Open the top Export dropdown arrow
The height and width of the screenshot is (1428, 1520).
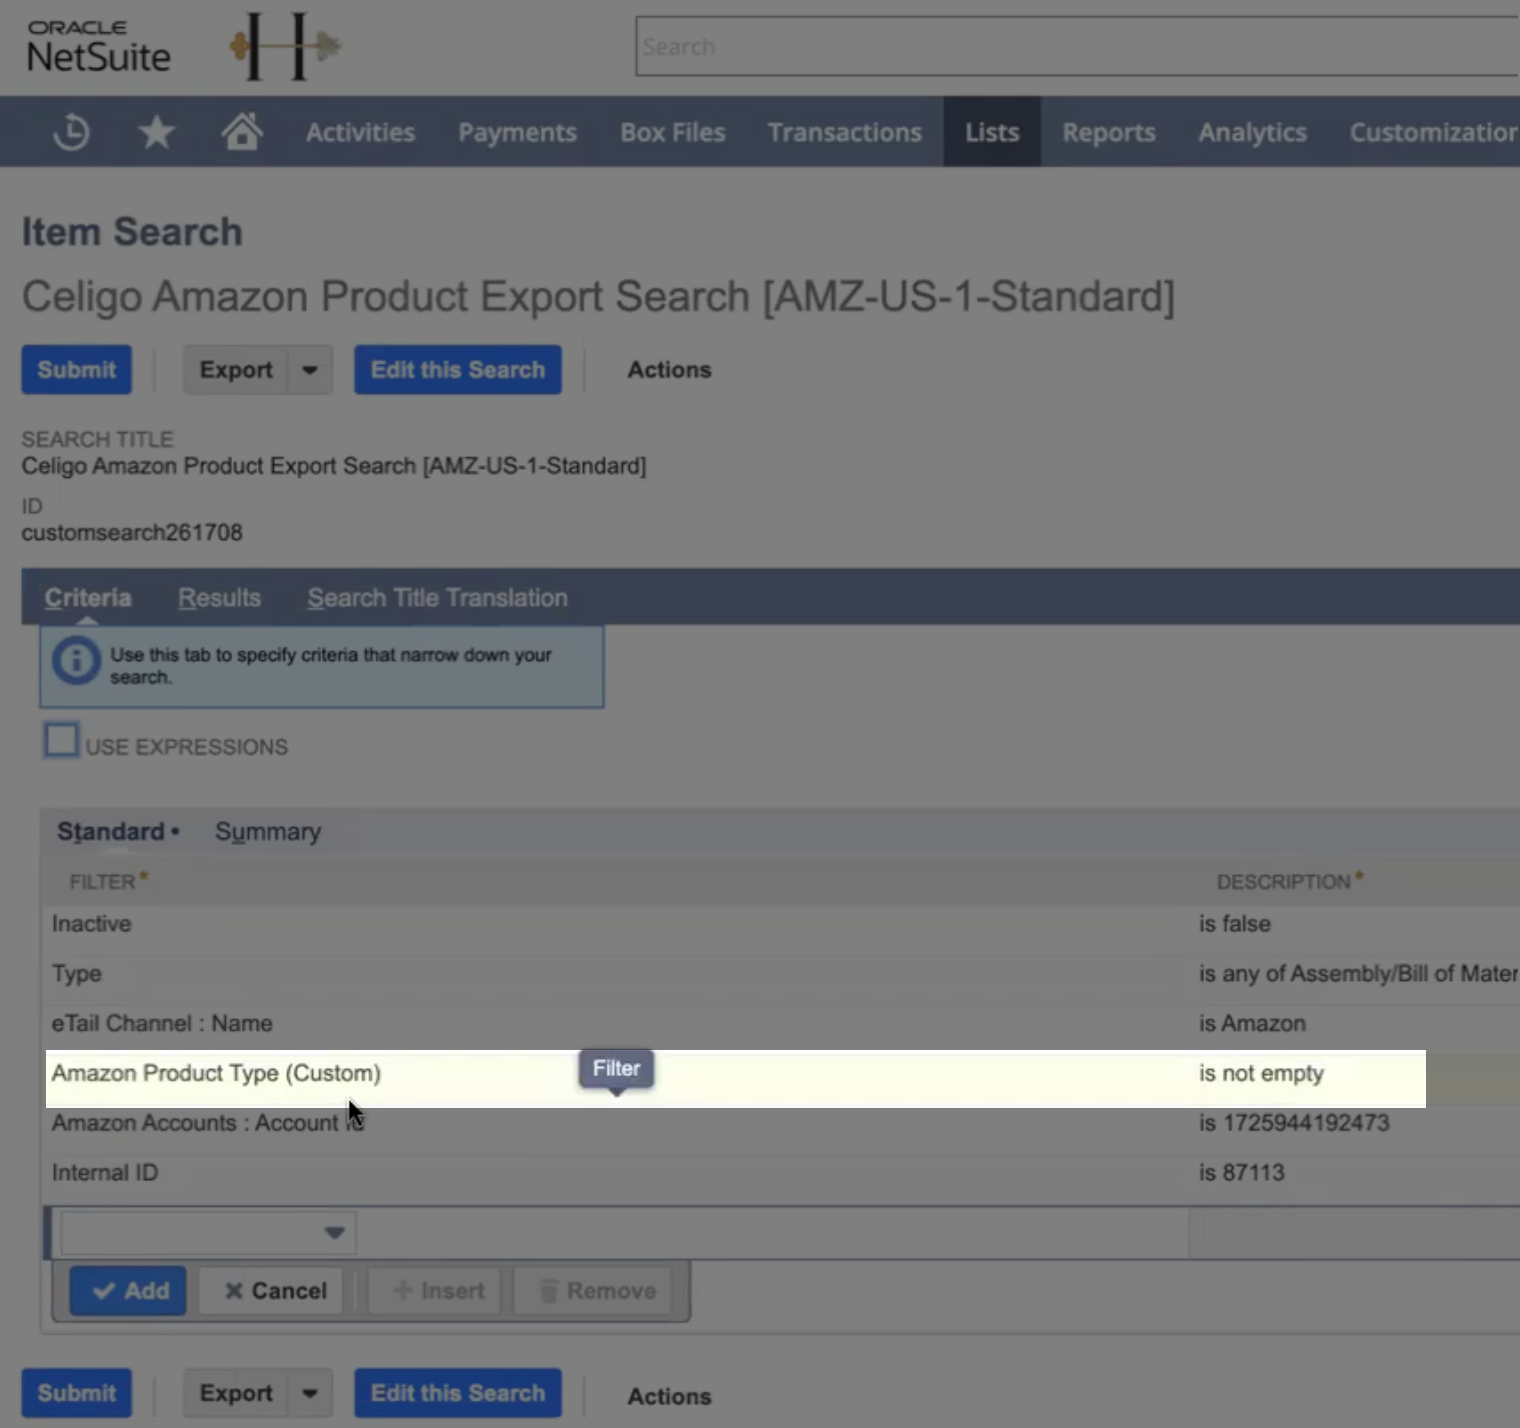pyautogui.click(x=310, y=370)
